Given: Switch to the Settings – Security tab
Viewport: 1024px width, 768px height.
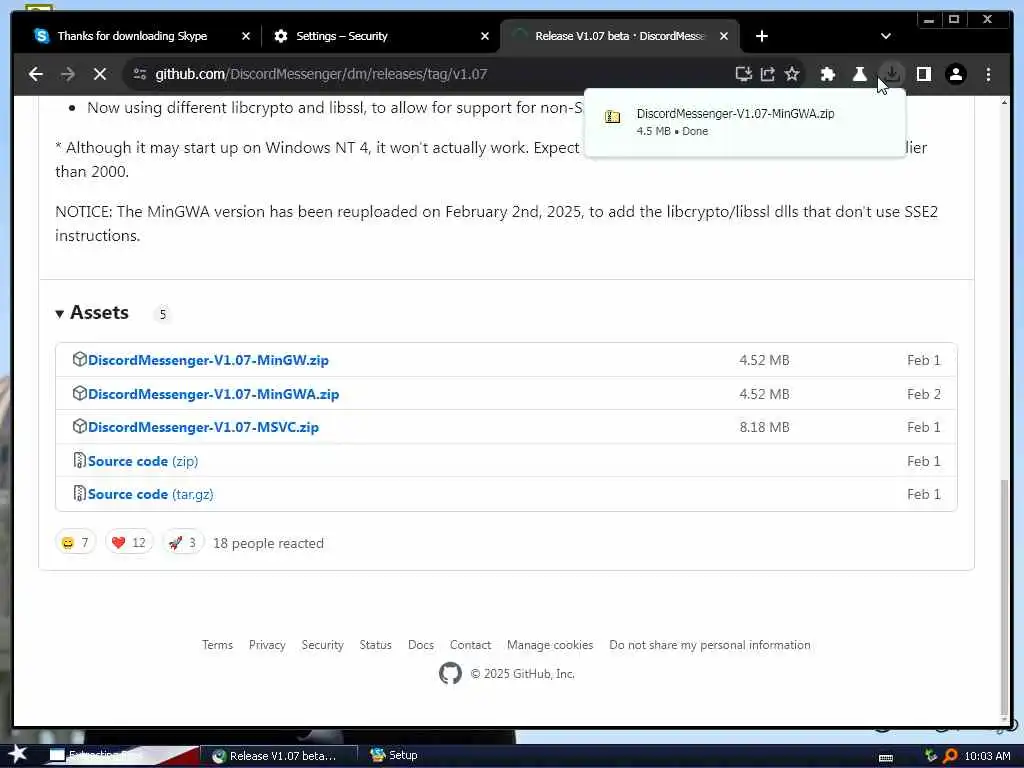Looking at the screenshot, I should (342, 36).
